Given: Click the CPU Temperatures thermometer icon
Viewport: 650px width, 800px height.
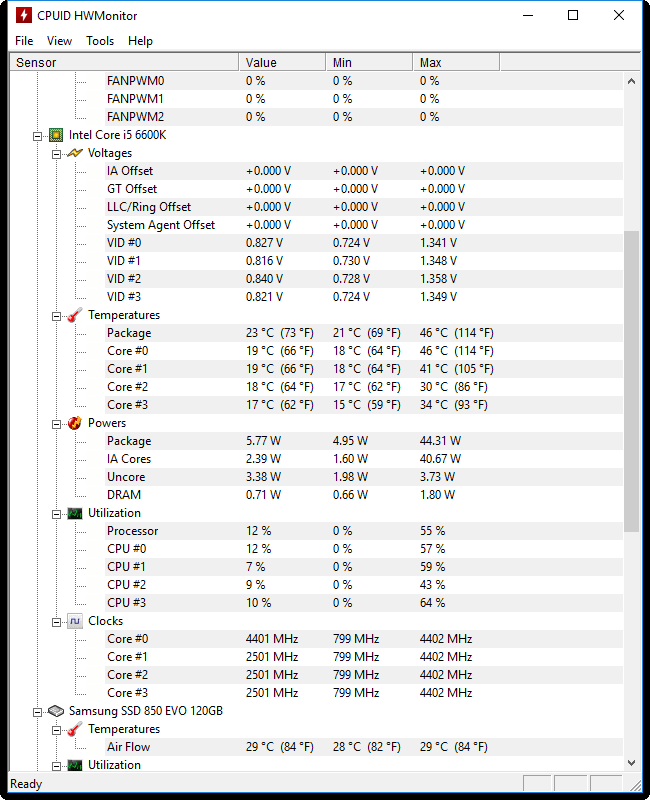Looking at the screenshot, I should (75, 315).
